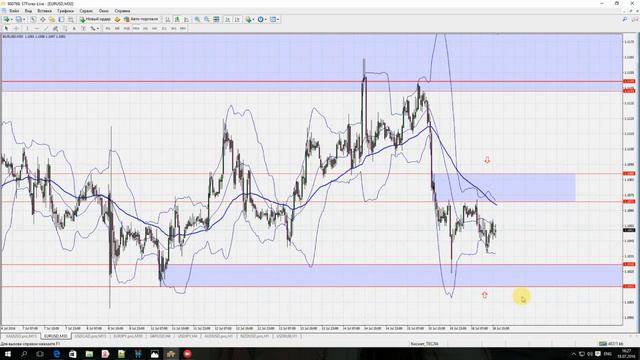Open the Windows Start menu

pos(7,353)
